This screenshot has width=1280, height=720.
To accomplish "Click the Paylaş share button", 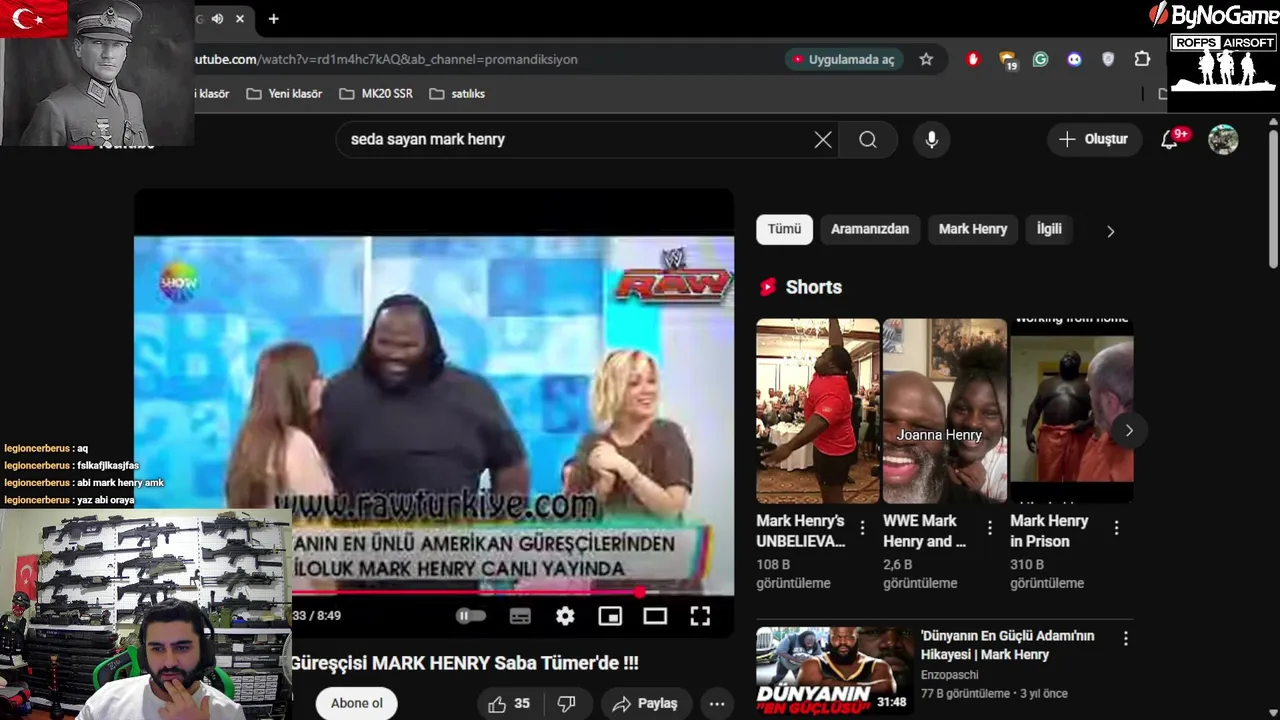I will [645, 704].
